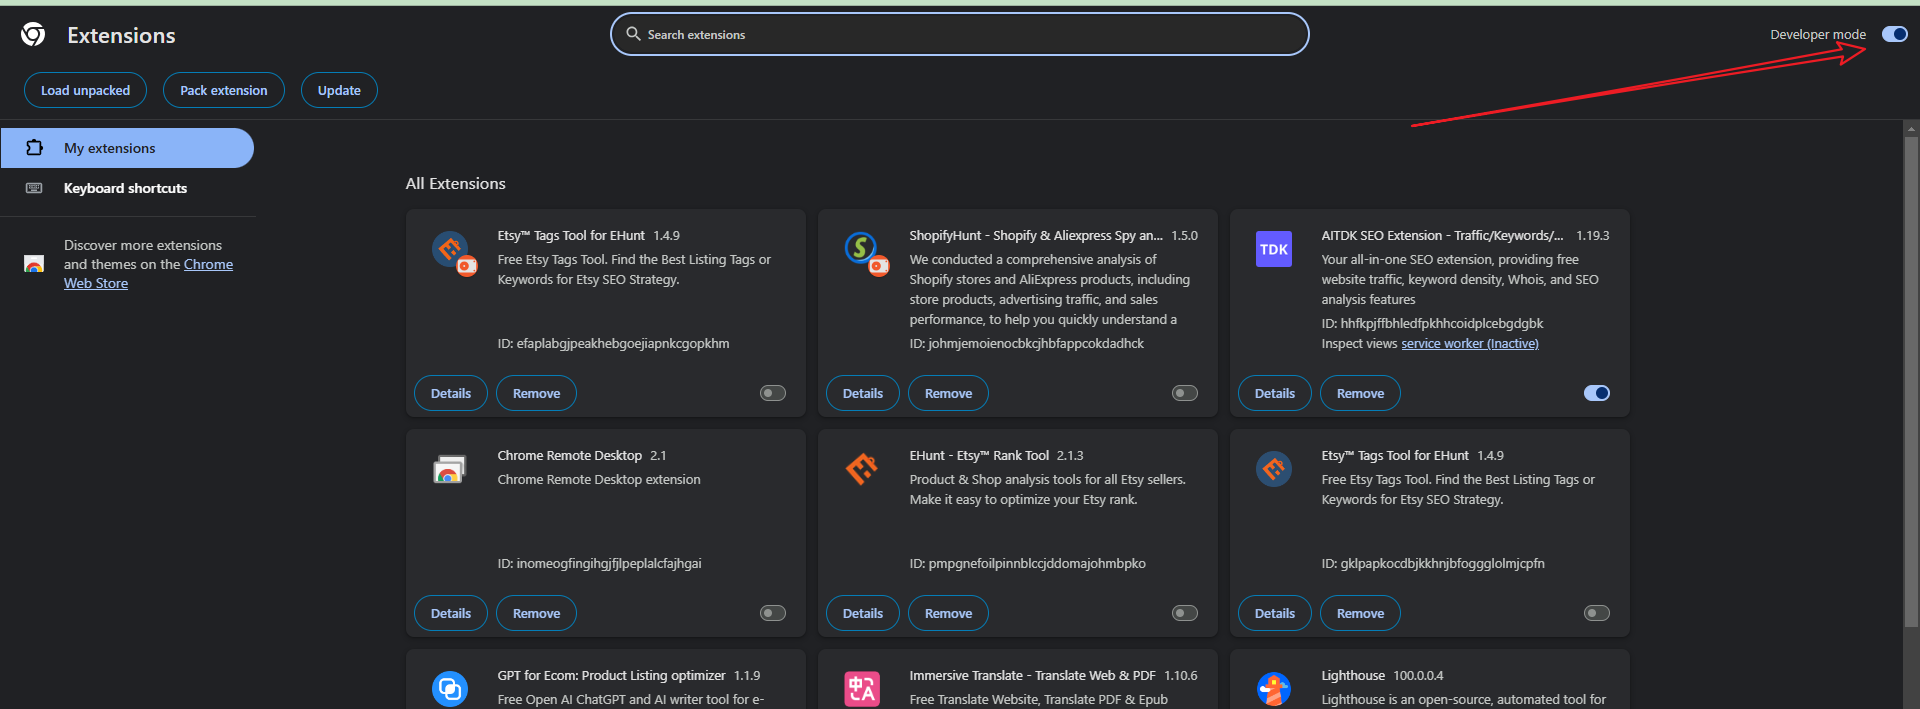
Task: Click the Etsy Tags Tool icon in gklpapkocdbjkkhnjbfoggglolmjcpfn card
Action: click(x=1274, y=468)
